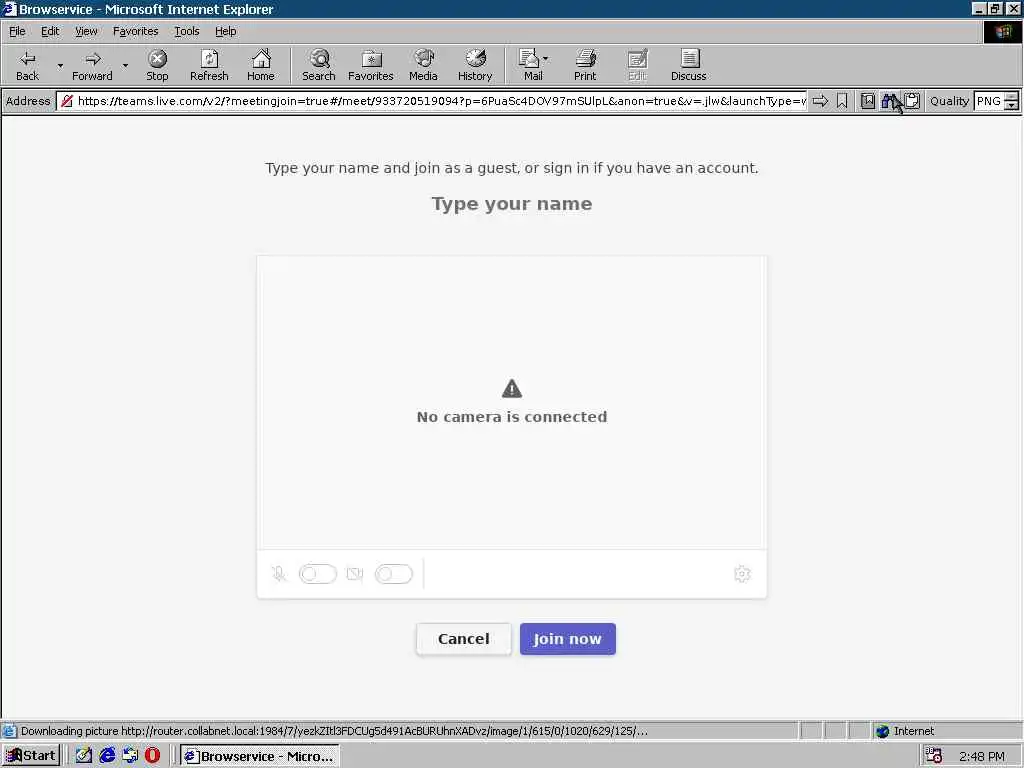Image resolution: width=1024 pixels, height=768 pixels.
Task: Click the binoculars find icon
Action: (x=889, y=101)
